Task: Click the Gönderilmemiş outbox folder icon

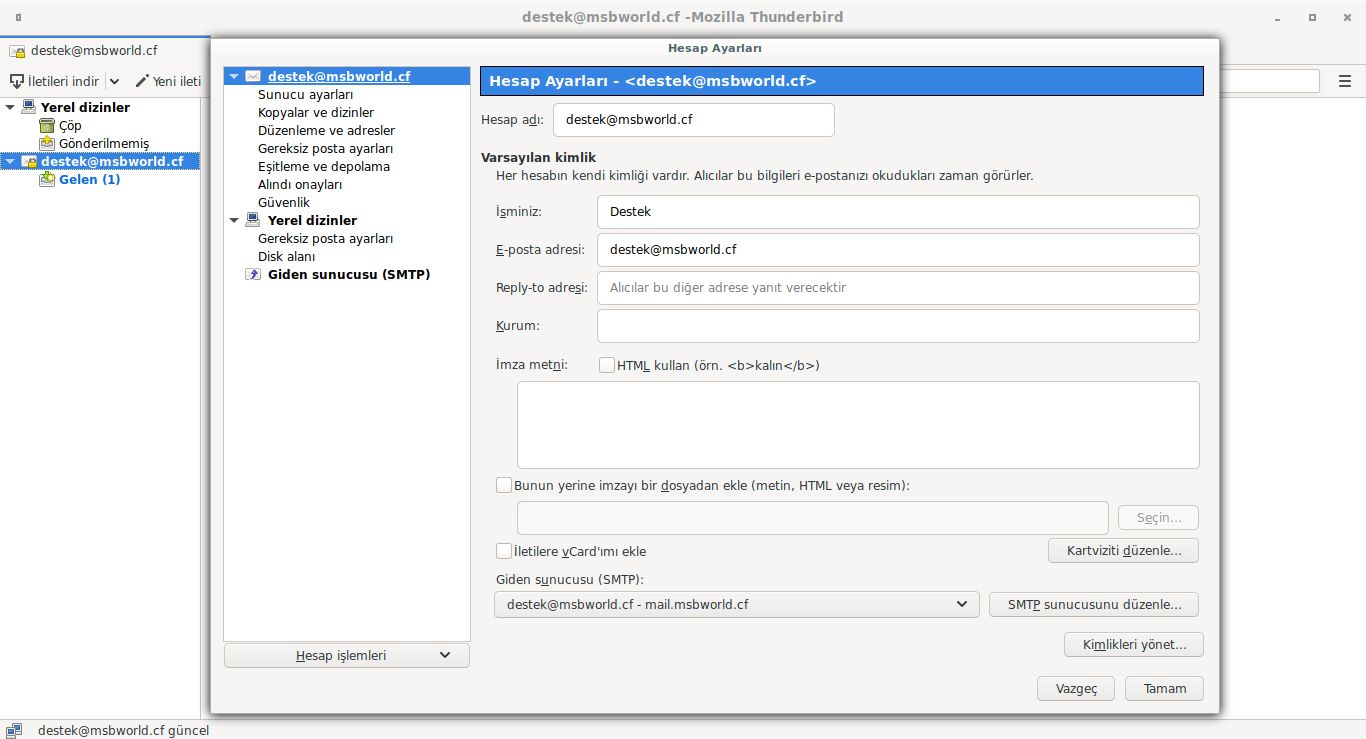Action: tap(47, 143)
